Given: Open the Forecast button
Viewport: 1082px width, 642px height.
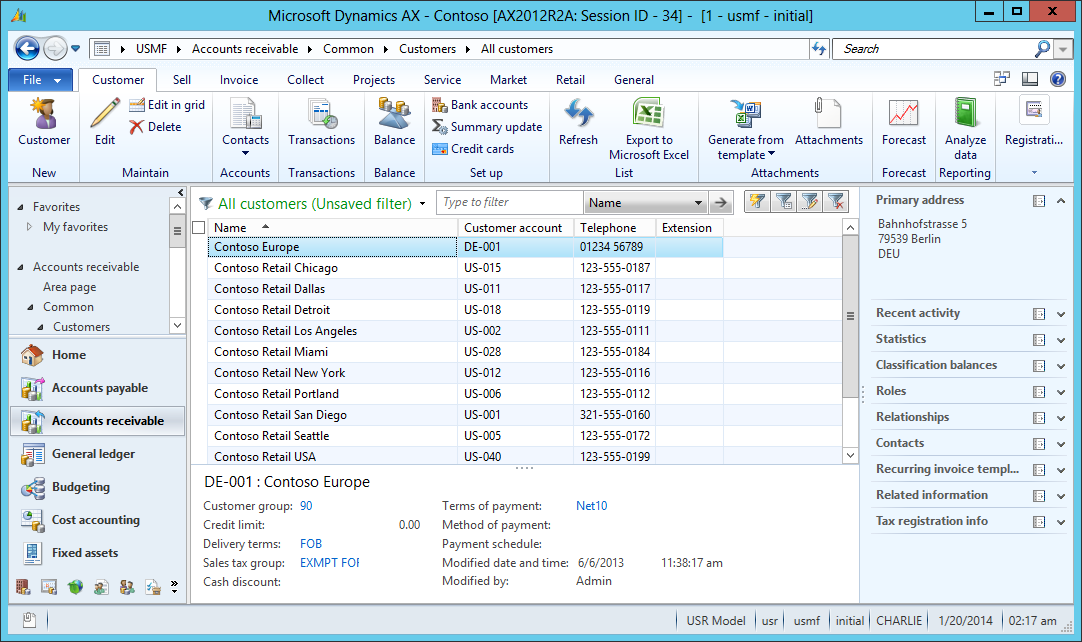Looking at the screenshot, I should (x=903, y=121).
